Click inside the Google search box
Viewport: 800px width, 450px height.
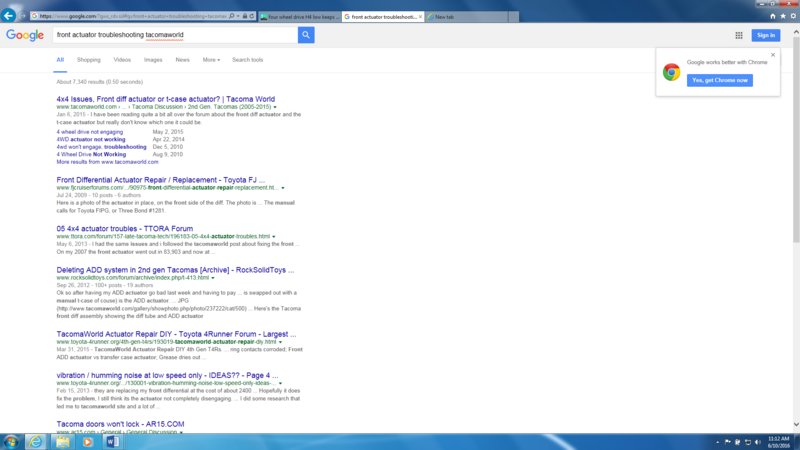[175, 35]
